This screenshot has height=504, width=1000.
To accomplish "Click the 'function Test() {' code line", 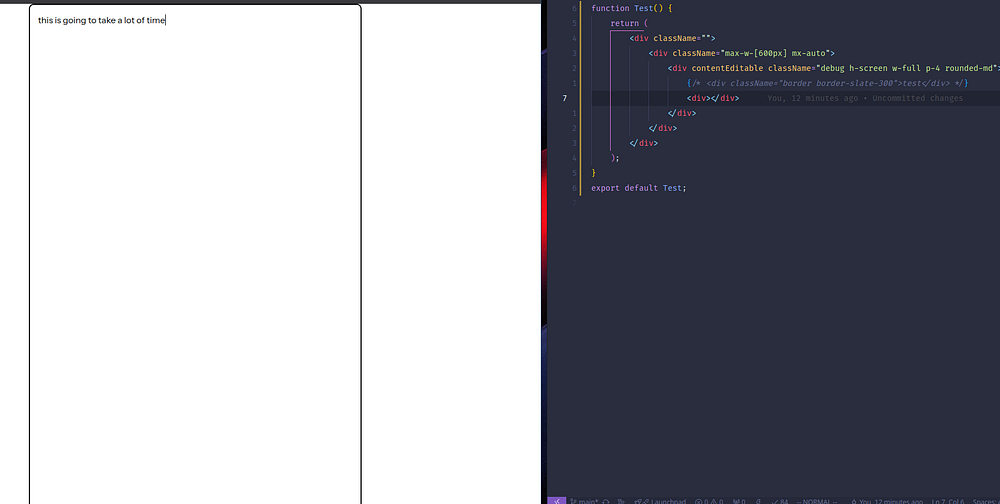I will click(x=632, y=8).
